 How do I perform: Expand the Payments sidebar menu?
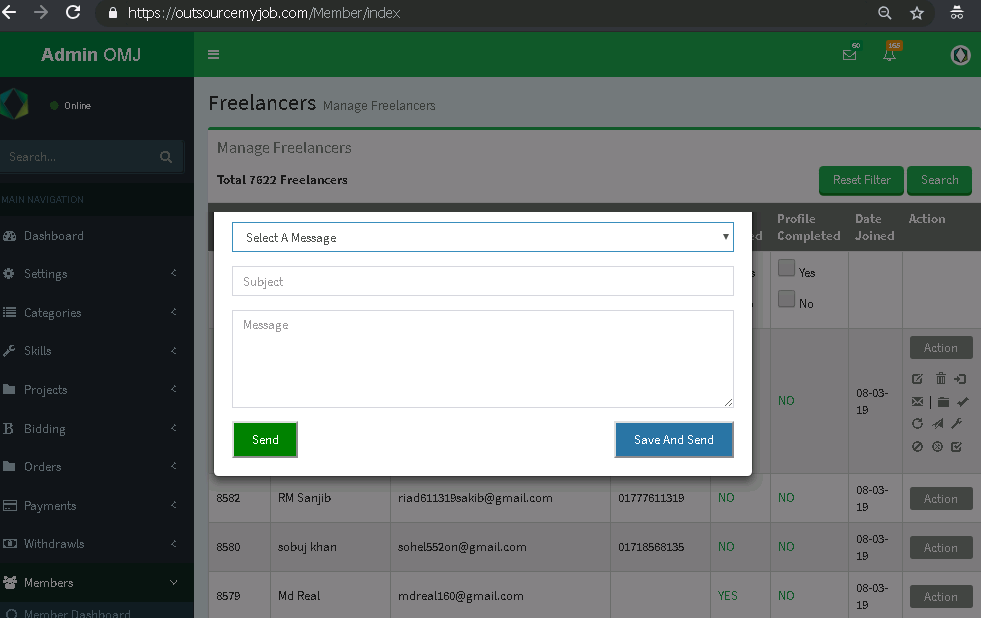(90, 506)
